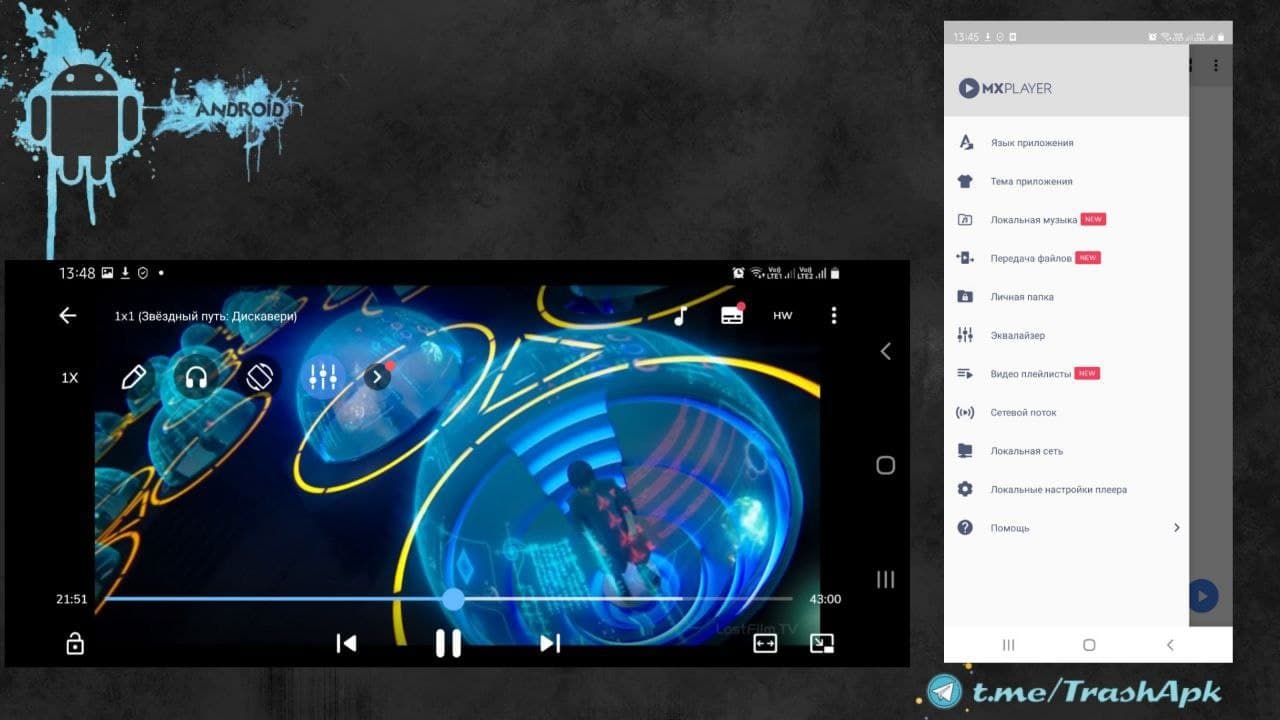Open the subtitles icon in the player
Viewport: 1280px width, 720px height.
pos(732,315)
